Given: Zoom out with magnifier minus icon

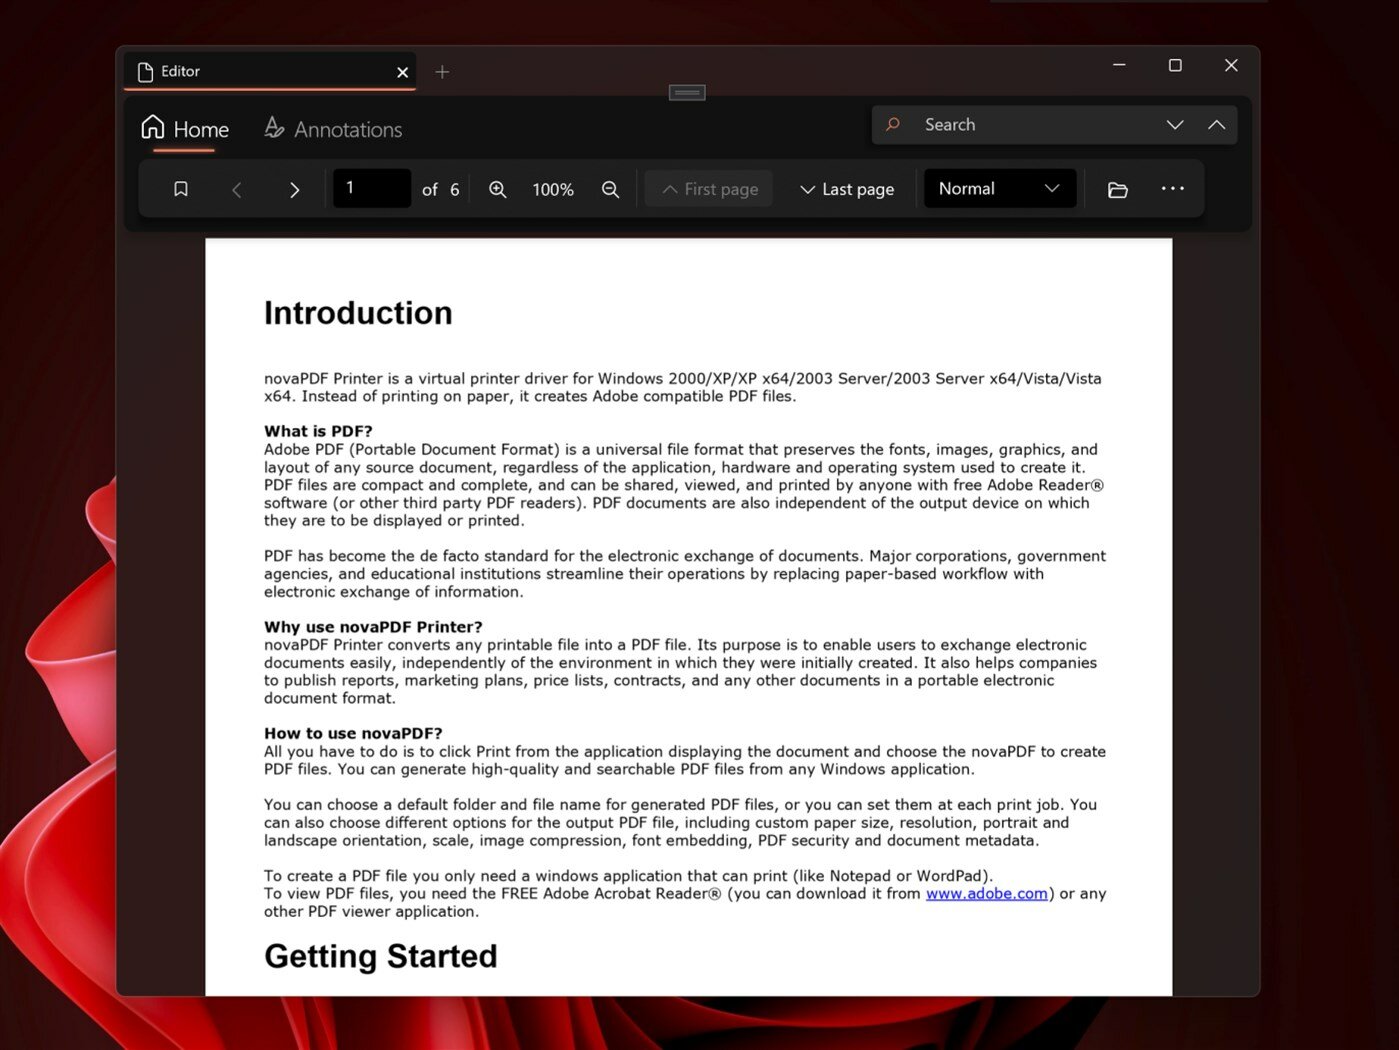Looking at the screenshot, I should [x=610, y=189].
